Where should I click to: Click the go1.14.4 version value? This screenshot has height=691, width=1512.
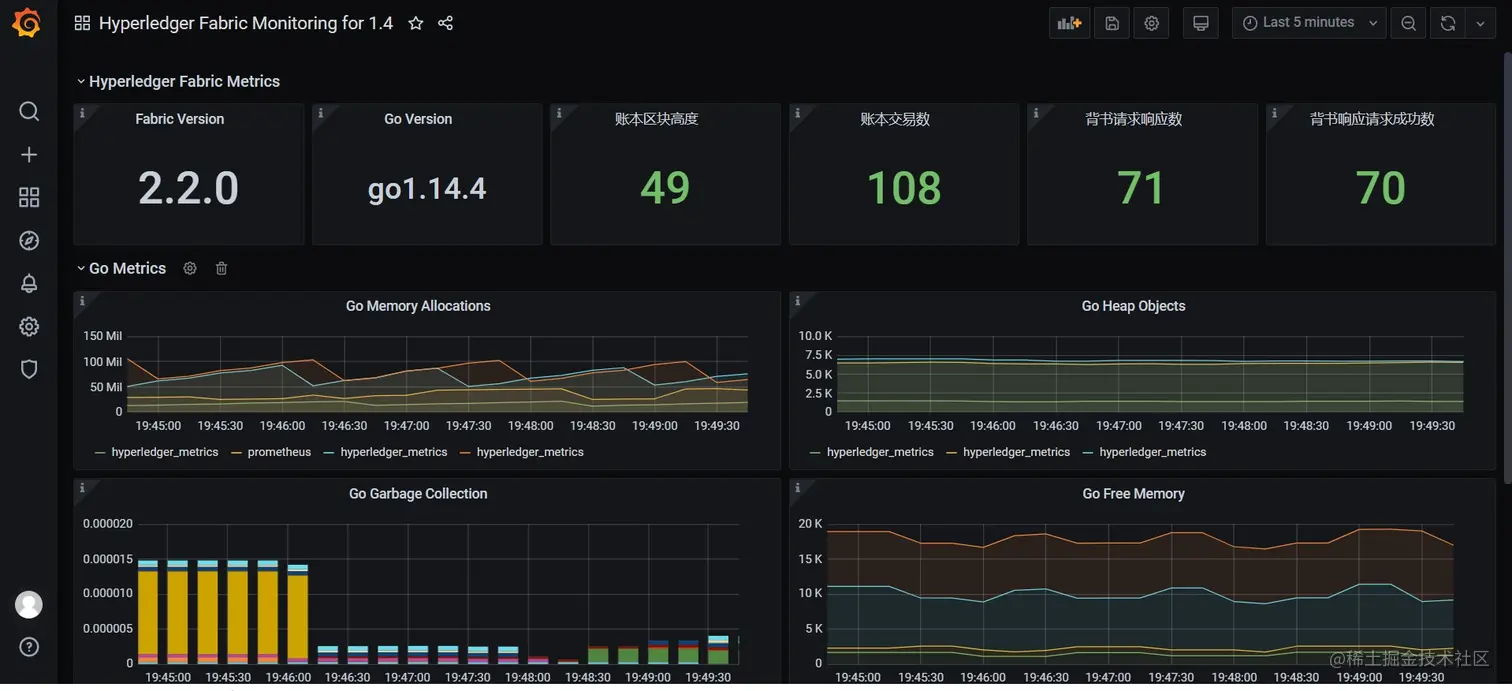pyautogui.click(x=427, y=188)
